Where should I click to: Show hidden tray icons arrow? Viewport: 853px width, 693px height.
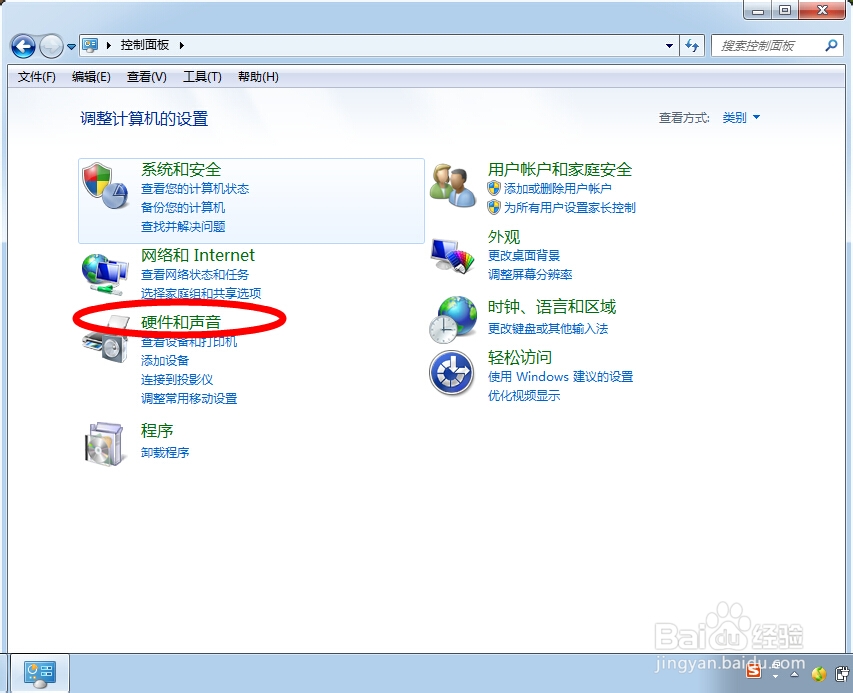click(794, 675)
